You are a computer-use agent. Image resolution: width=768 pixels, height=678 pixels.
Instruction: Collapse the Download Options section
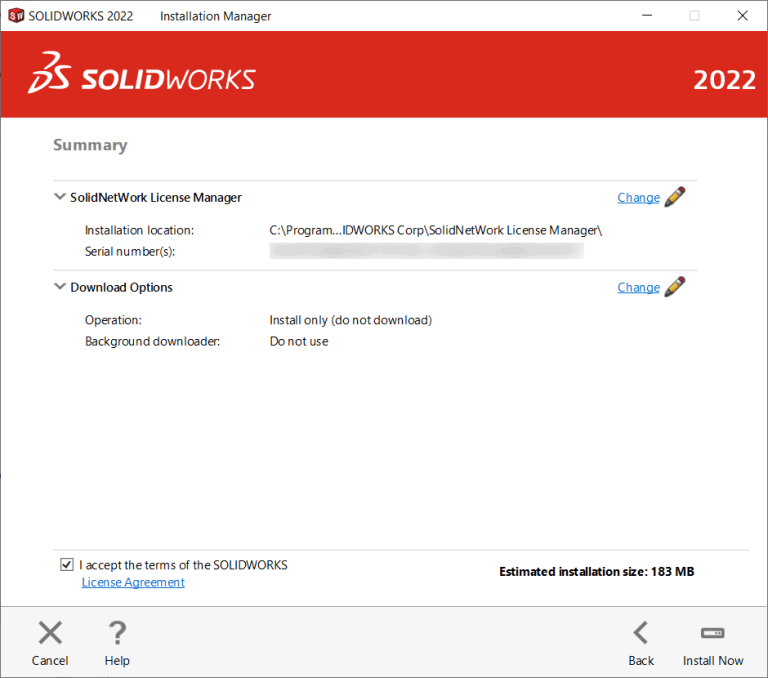[x=59, y=287]
